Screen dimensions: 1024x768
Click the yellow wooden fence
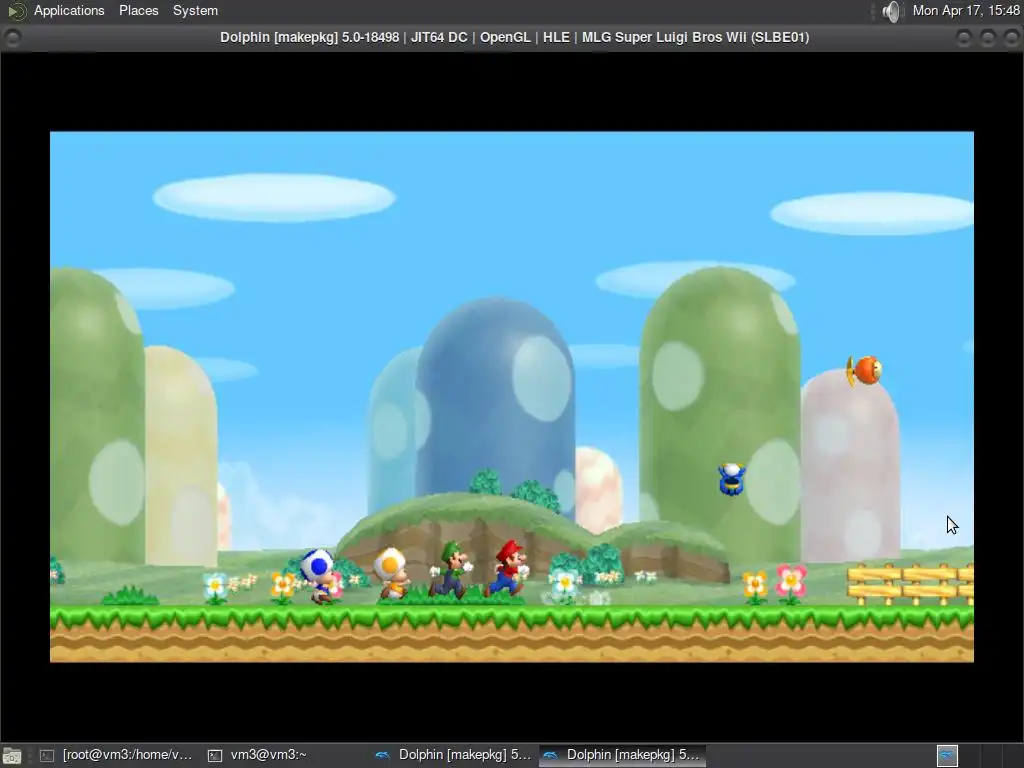point(910,584)
